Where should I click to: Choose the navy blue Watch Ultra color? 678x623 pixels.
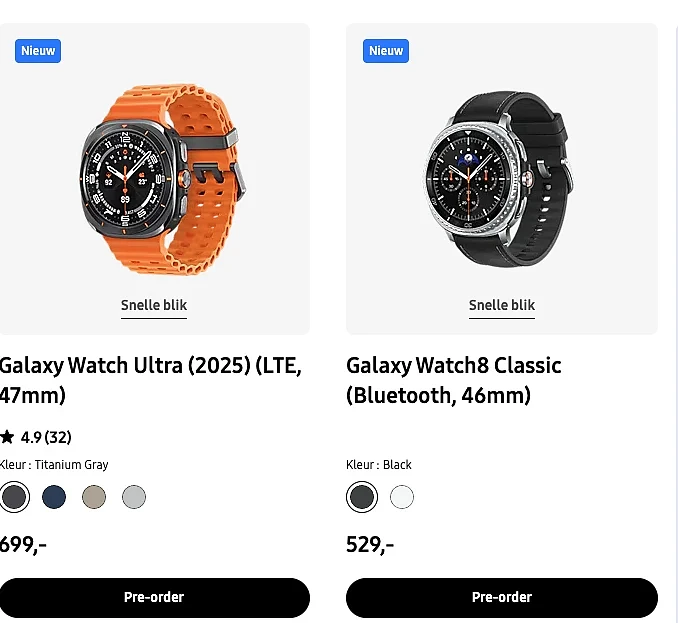click(54, 497)
